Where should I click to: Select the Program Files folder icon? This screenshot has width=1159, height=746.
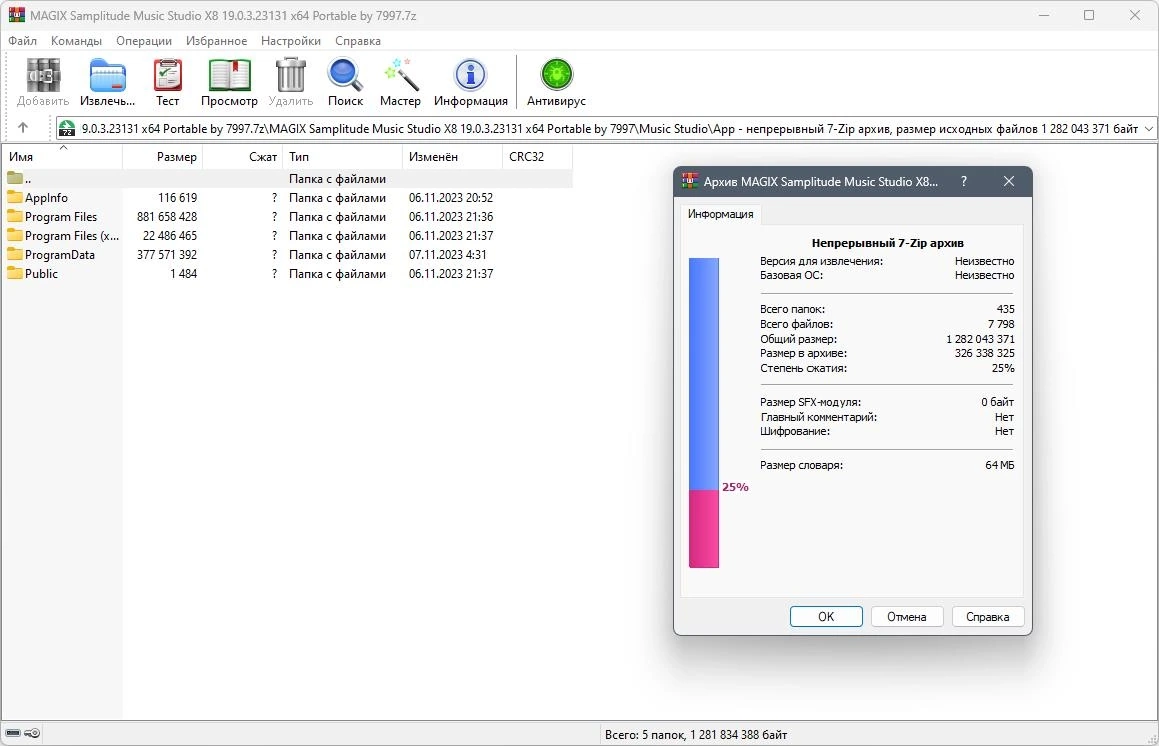pos(15,217)
